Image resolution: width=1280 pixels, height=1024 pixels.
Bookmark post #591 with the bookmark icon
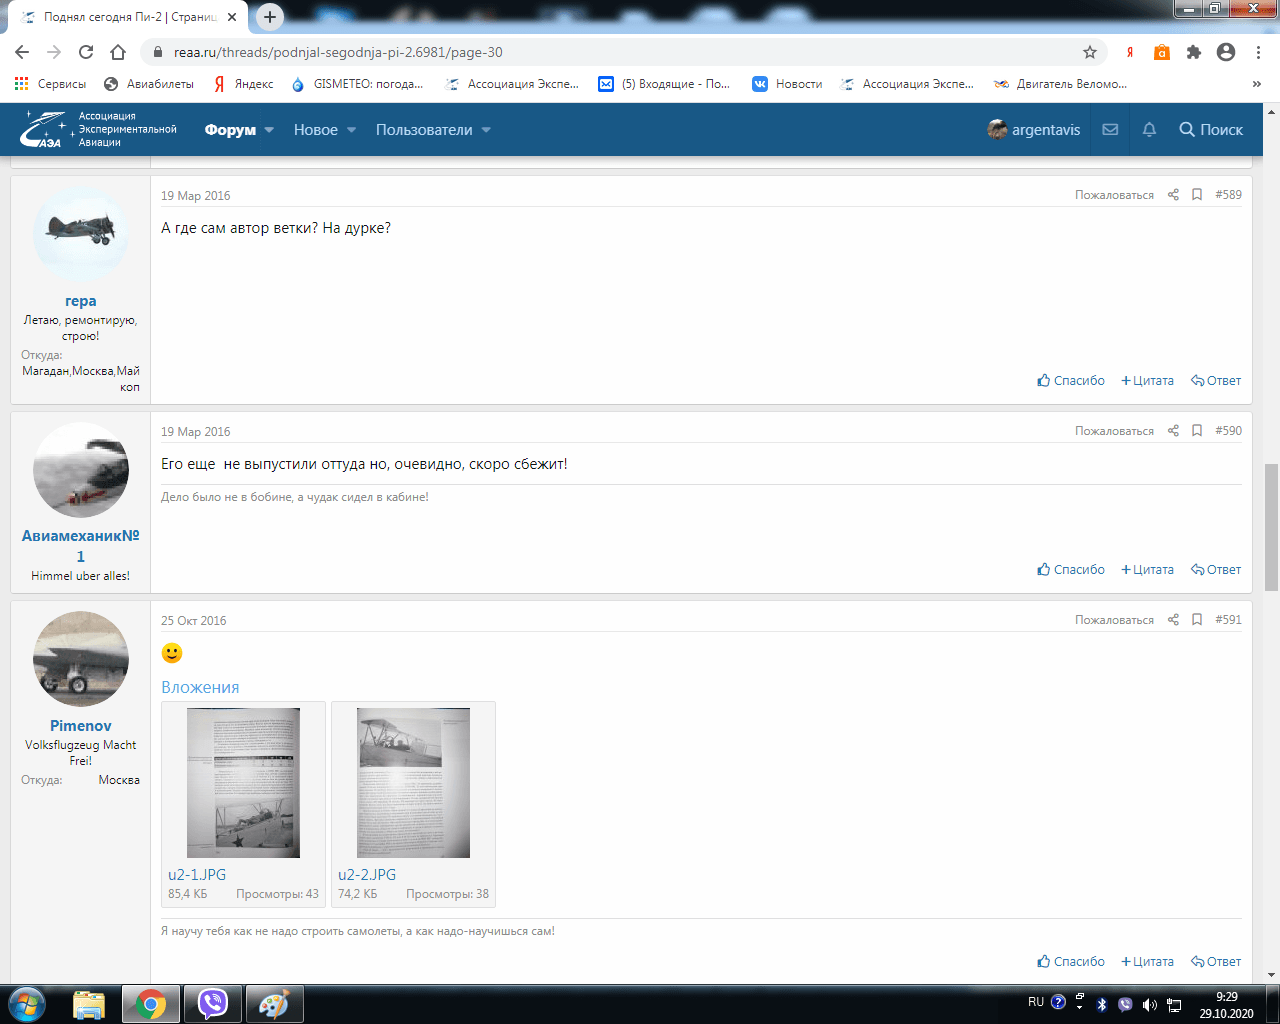click(x=1197, y=620)
